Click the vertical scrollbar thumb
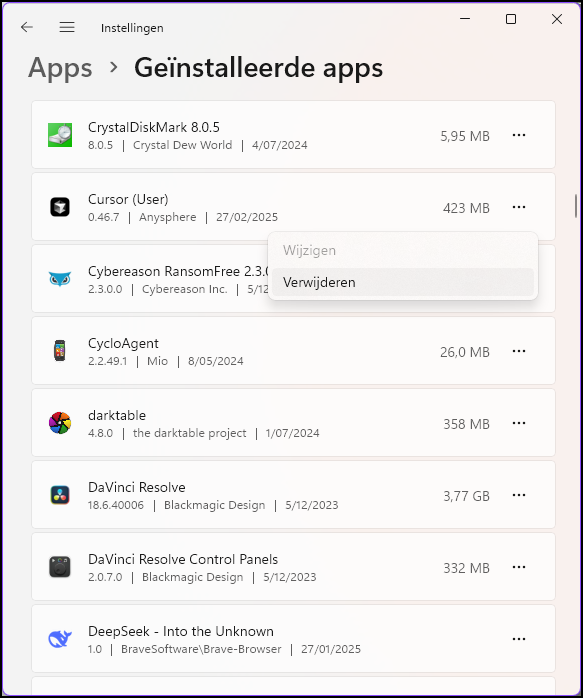 tap(576, 206)
